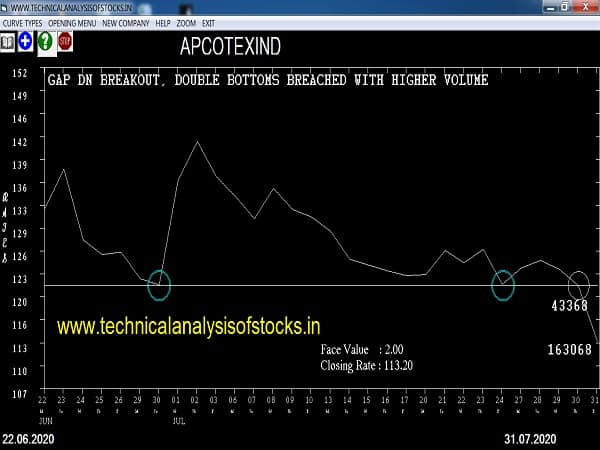Click the technicalanalysisofstocks.in yellow website link
Image resolution: width=600 pixels, height=450 pixels.
tap(188, 326)
